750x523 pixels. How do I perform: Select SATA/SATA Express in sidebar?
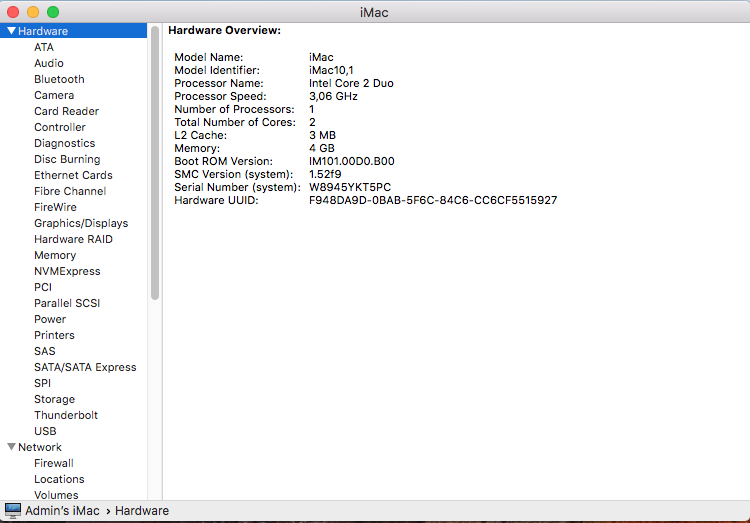pos(85,367)
